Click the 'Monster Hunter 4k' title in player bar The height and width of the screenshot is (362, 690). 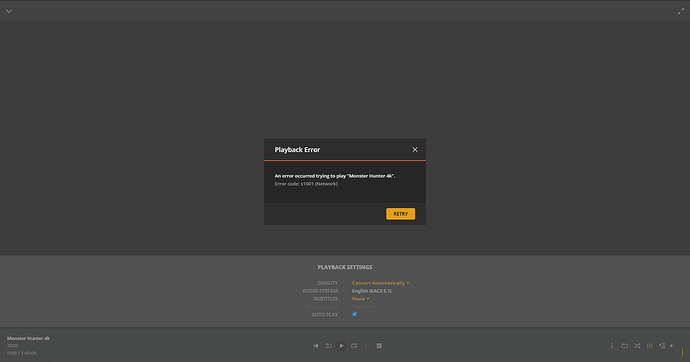[x=28, y=338]
